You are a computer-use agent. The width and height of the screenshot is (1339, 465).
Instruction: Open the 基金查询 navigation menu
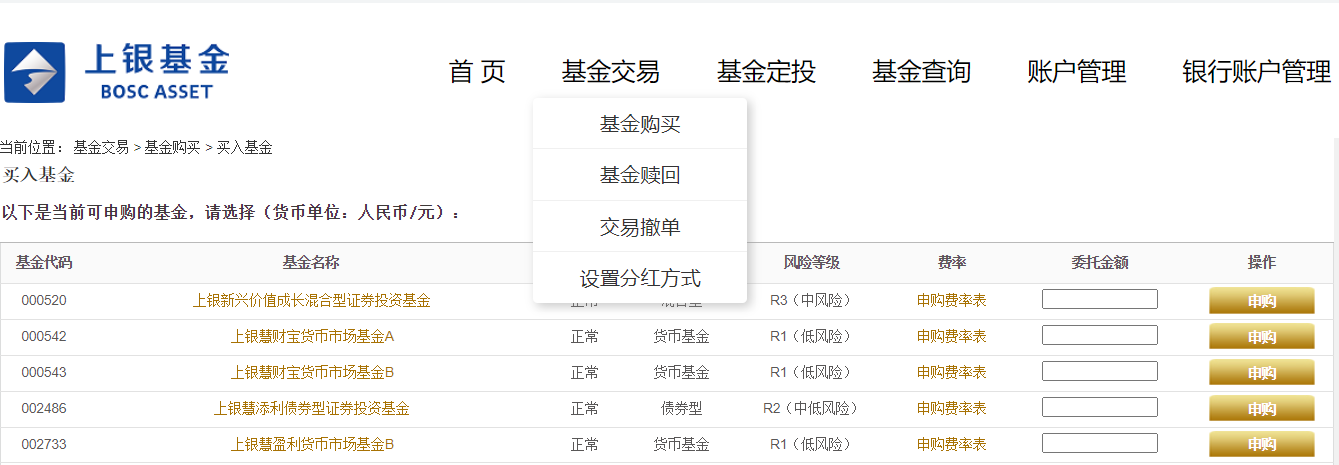pos(921,72)
